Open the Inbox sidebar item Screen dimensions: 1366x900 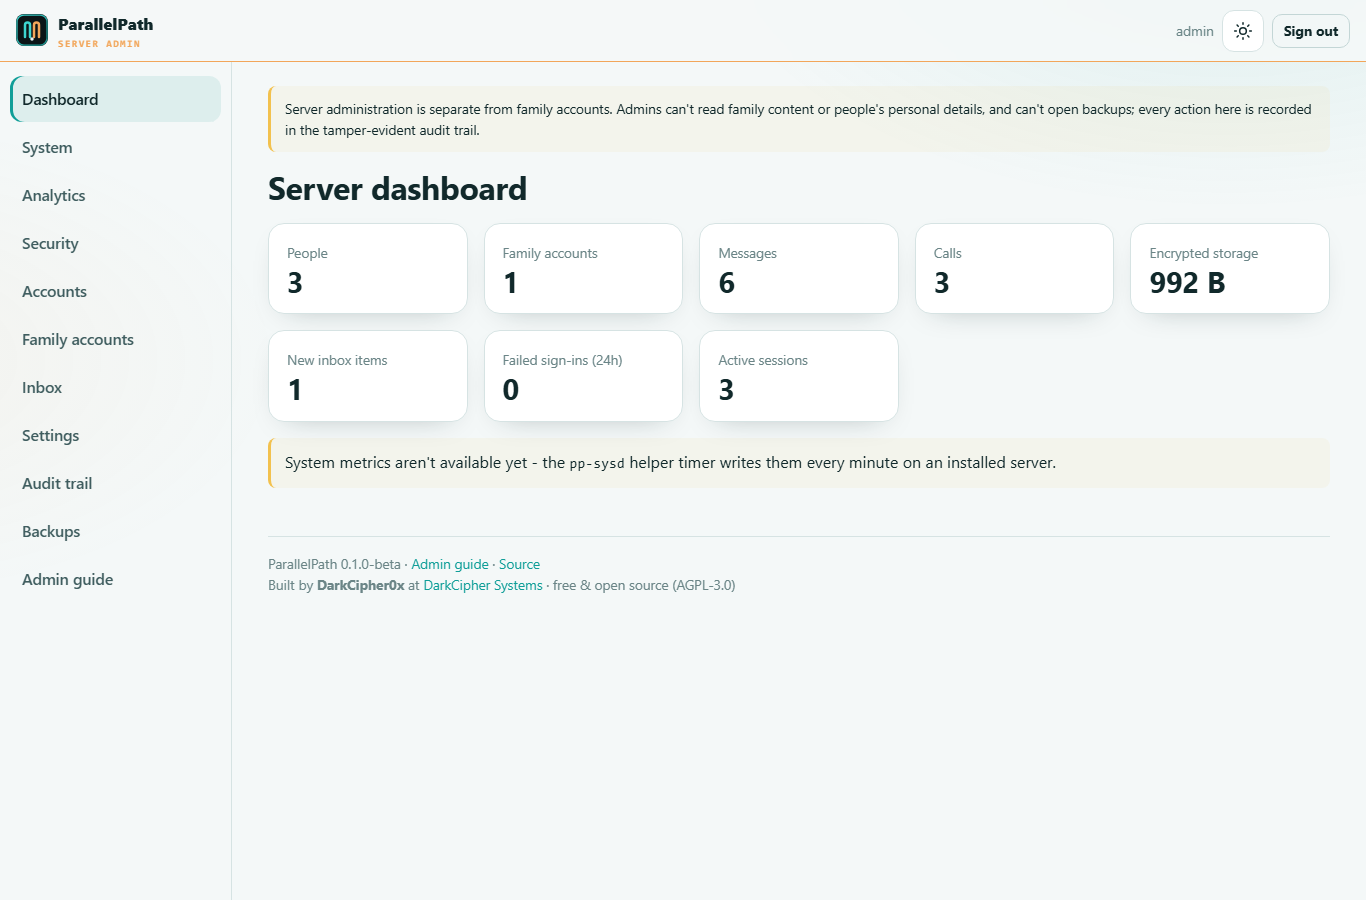115,387
